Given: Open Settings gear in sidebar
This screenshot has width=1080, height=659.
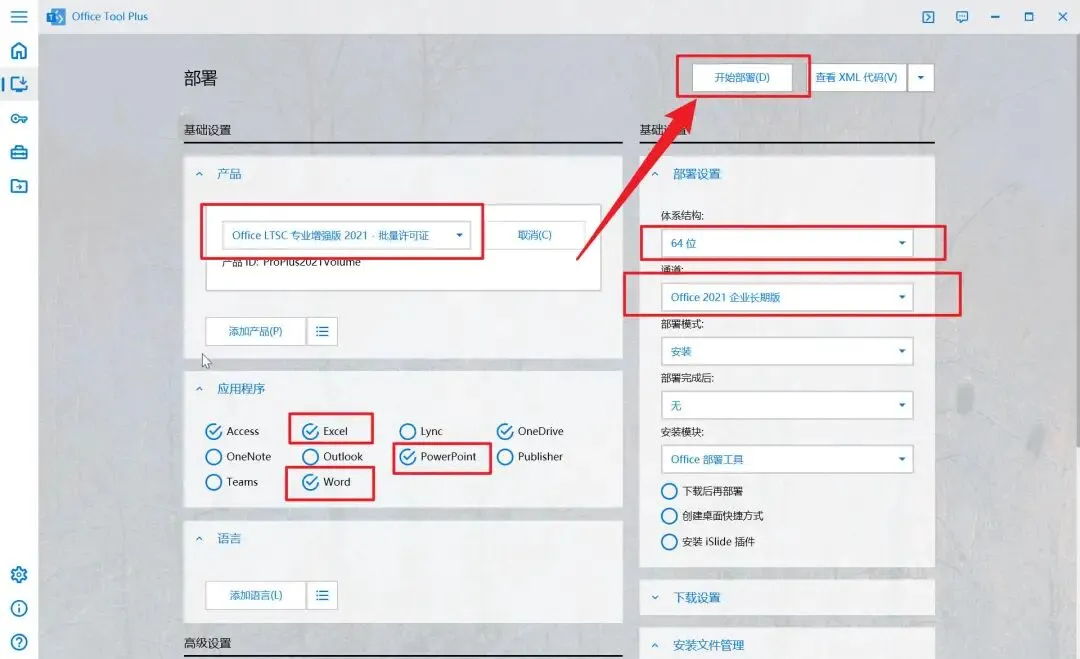Looking at the screenshot, I should 19,574.
